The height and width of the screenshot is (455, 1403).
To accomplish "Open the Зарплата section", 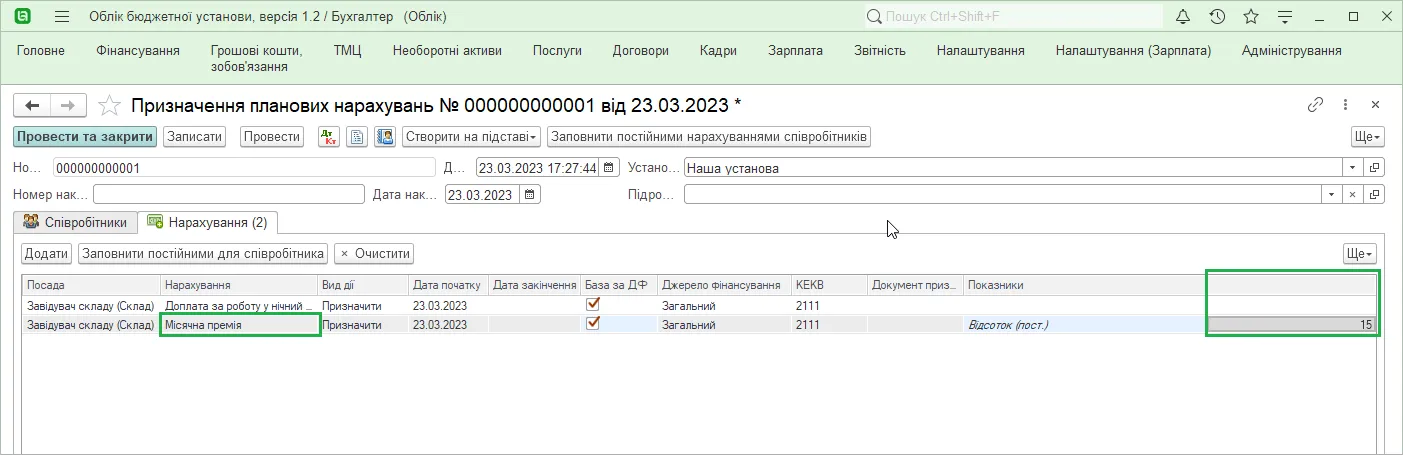I will click(x=795, y=51).
